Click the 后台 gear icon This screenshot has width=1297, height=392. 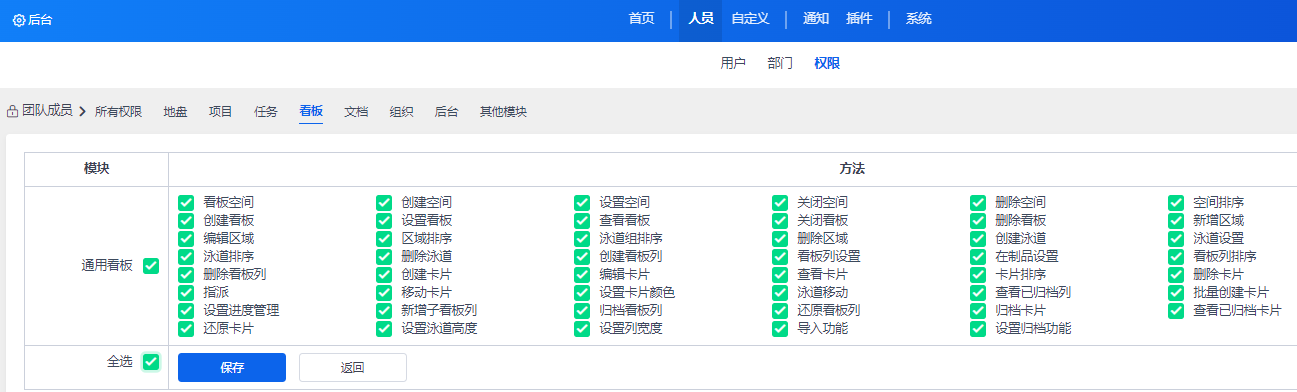click(18, 19)
